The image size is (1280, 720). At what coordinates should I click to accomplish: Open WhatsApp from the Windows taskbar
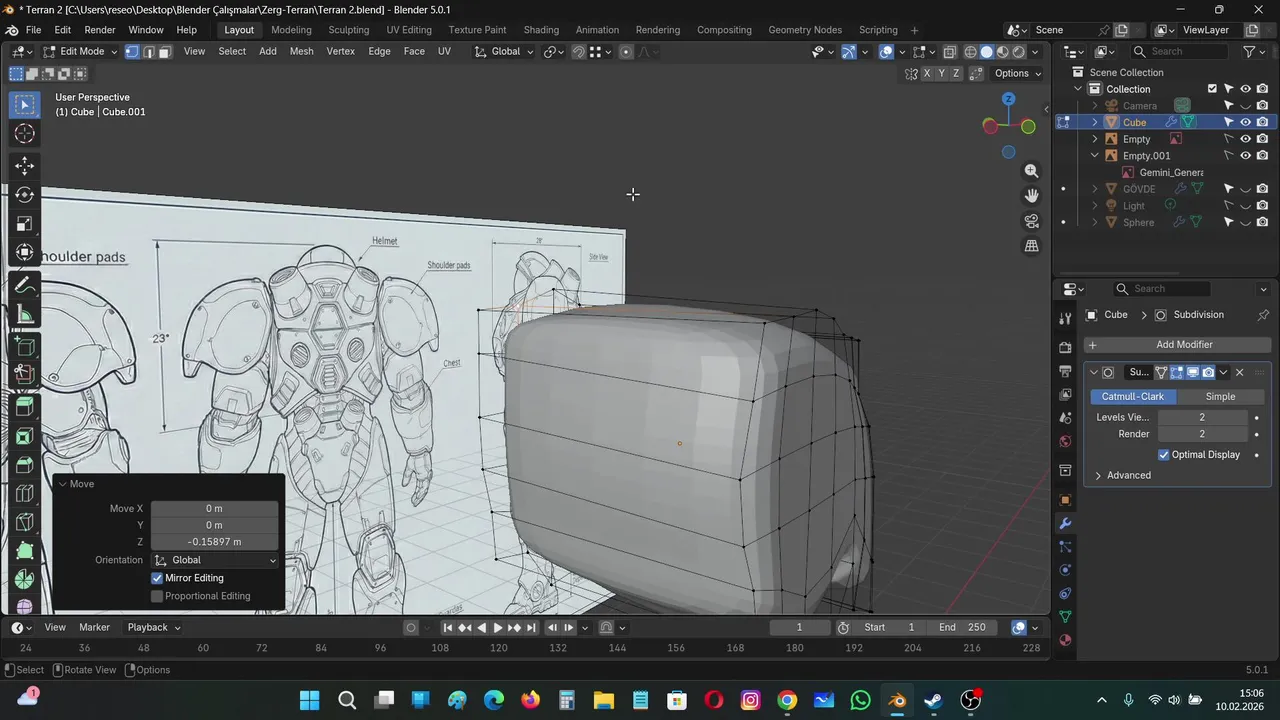[x=860, y=700]
